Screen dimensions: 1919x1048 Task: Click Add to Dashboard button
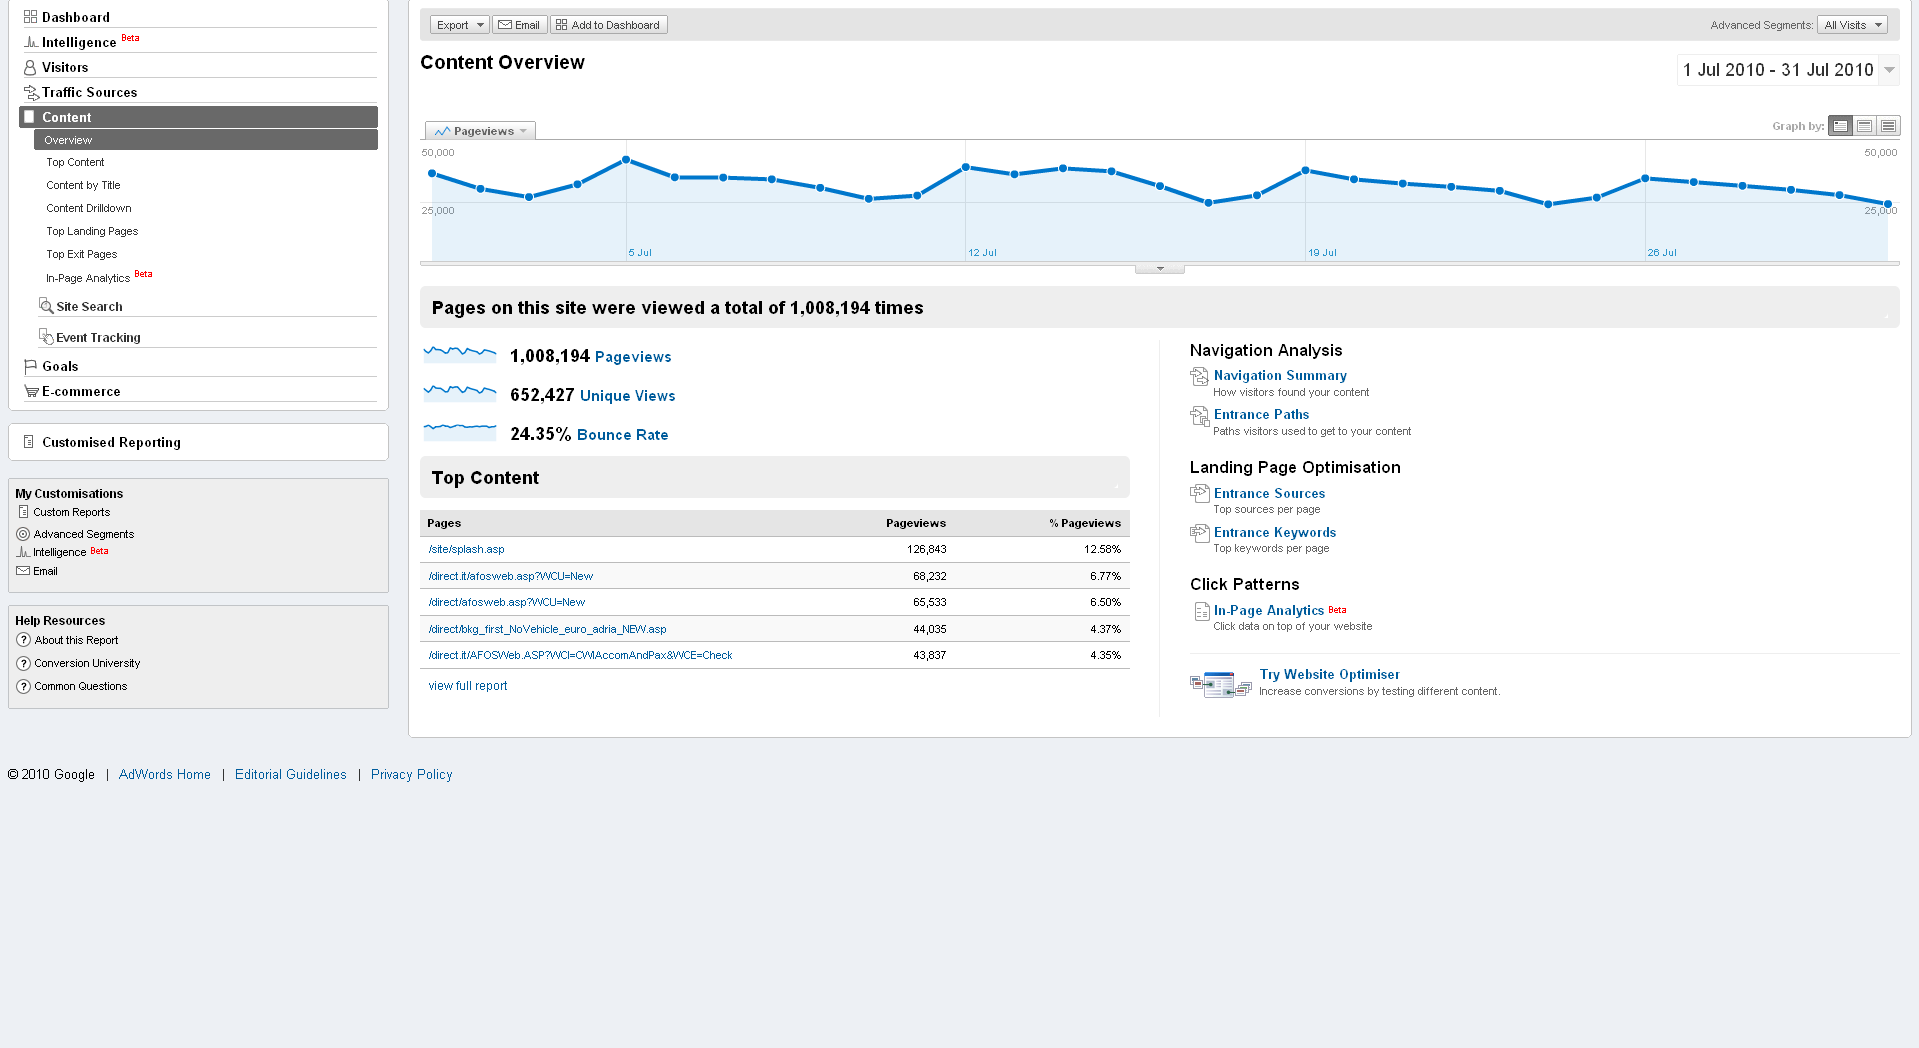click(x=609, y=25)
